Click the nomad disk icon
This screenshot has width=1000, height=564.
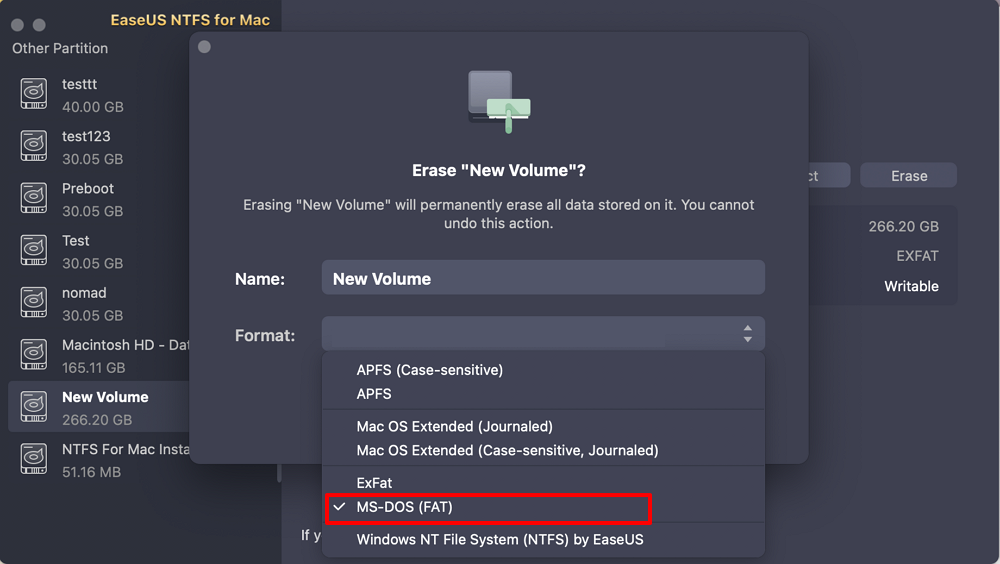coord(34,303)
